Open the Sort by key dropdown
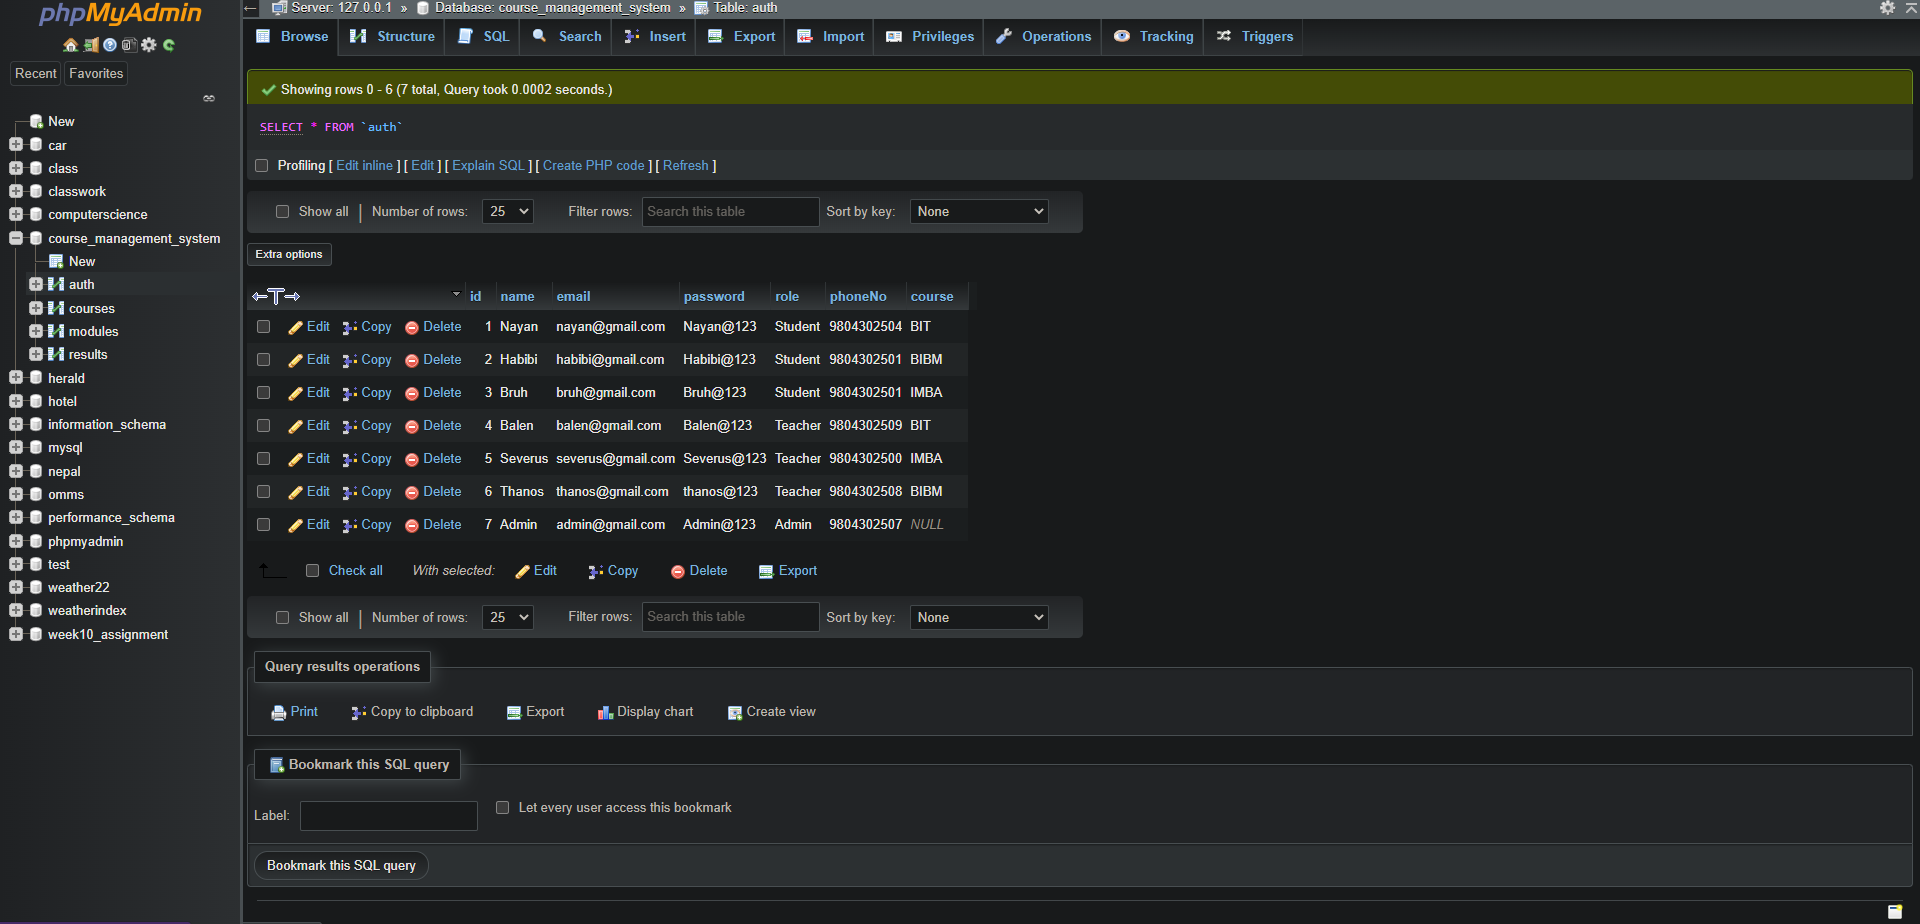 pyautogui.click(x=978, y=211)
